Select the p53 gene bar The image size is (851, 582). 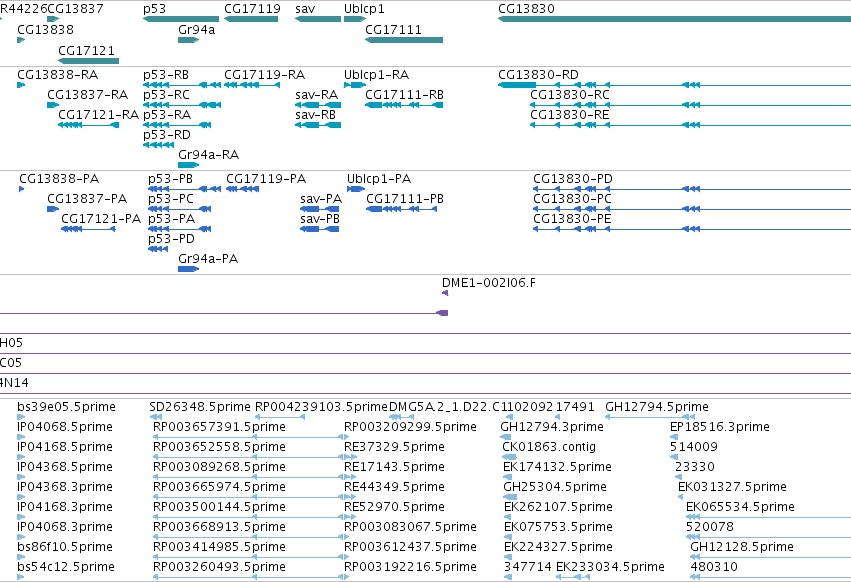[x=181, y=19]
